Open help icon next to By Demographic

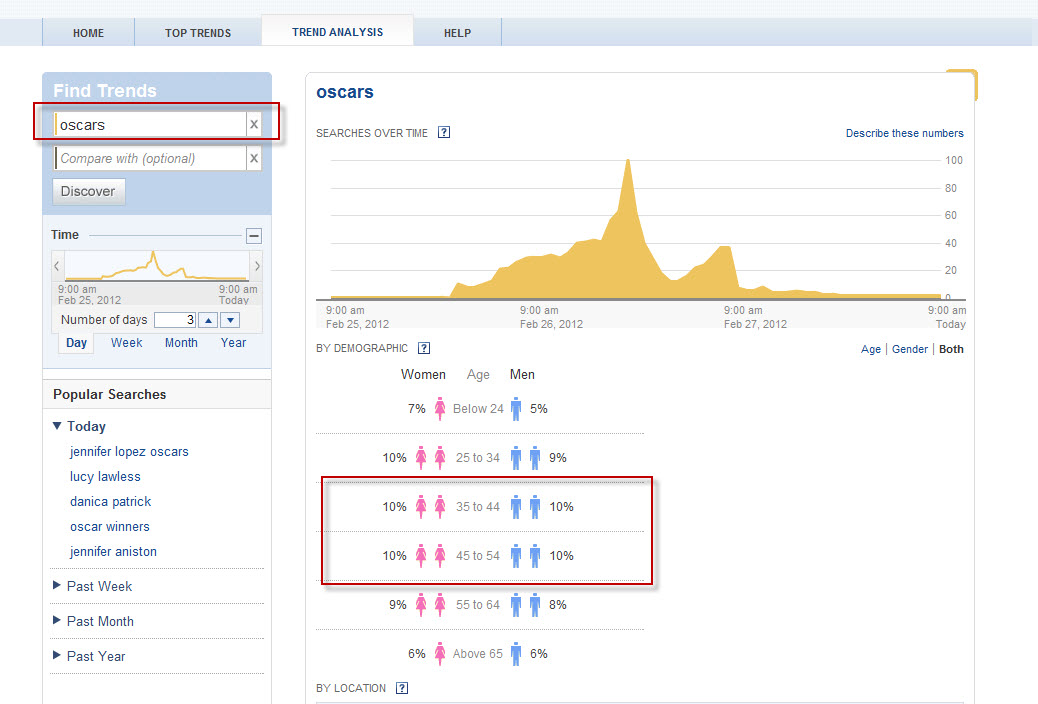pyautogui.click(x=424, y=348)
